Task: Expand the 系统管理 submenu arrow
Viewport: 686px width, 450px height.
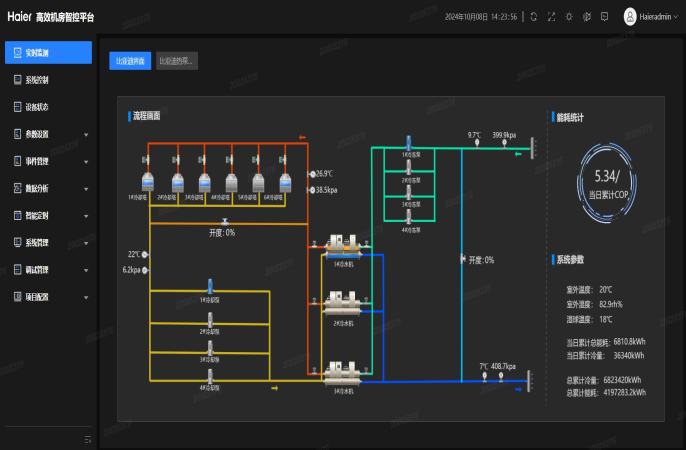Action: click(x=86, y=243)
